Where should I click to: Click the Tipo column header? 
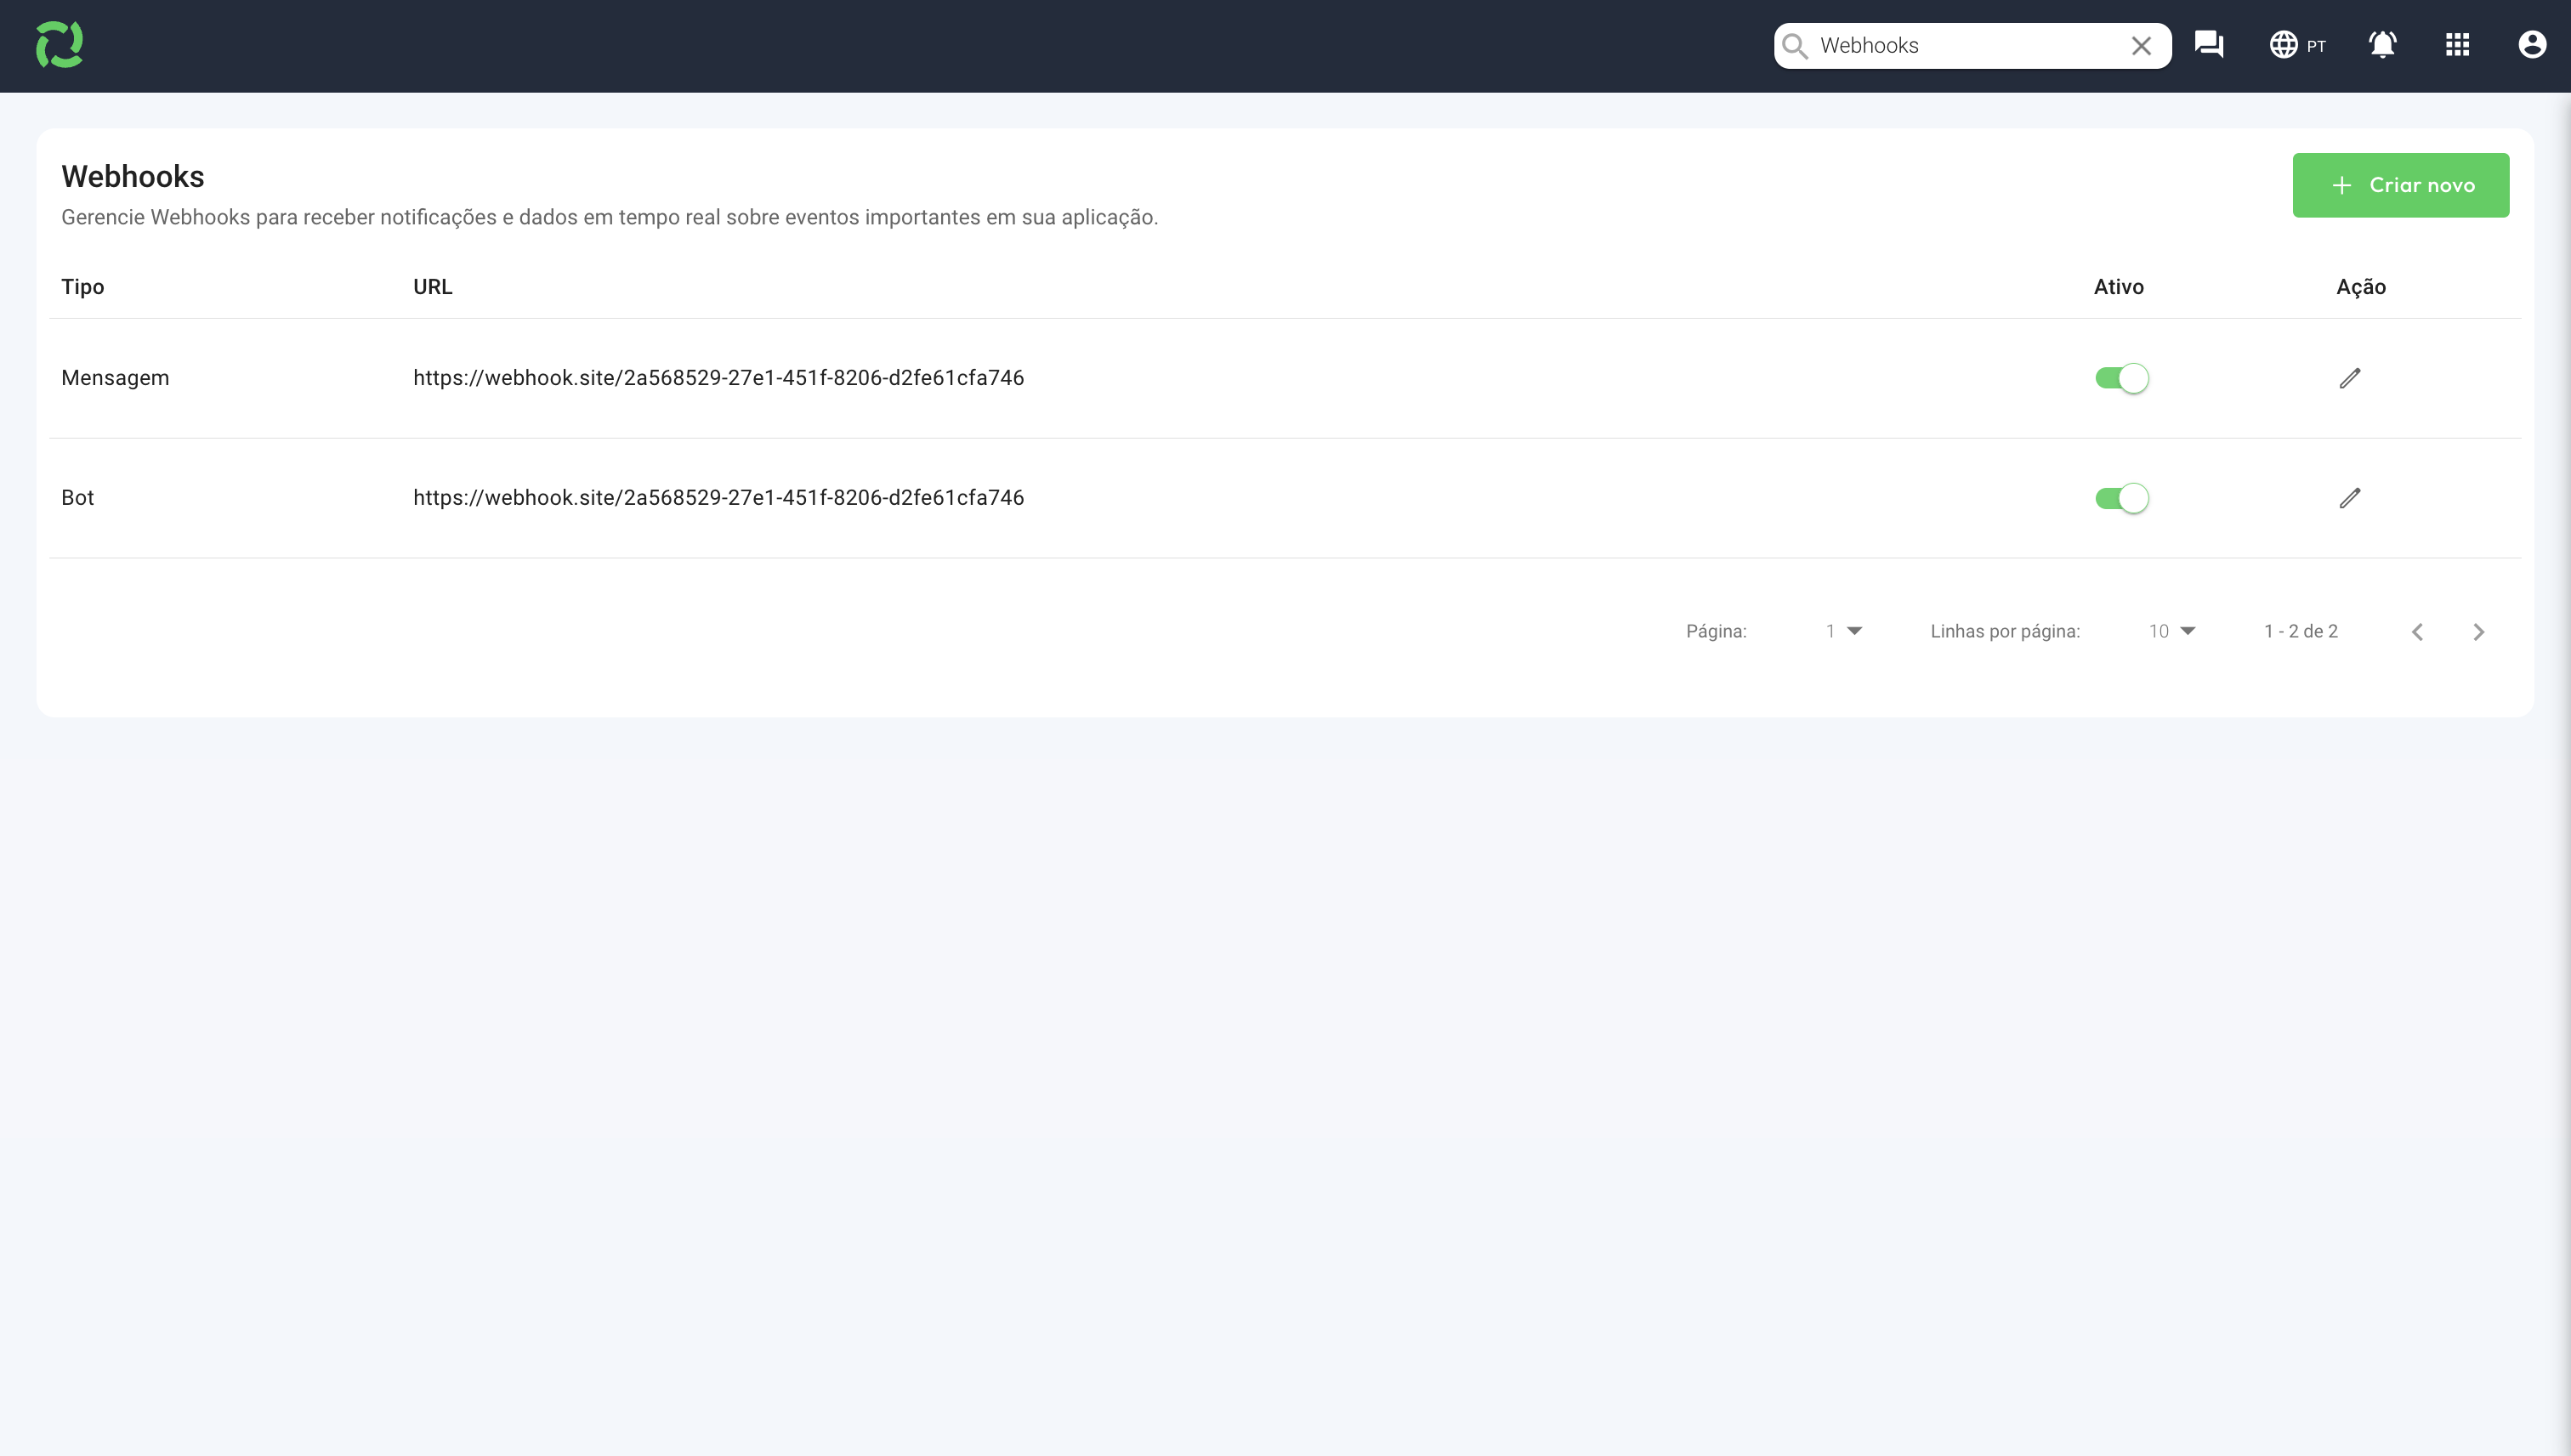coord(82,287)
